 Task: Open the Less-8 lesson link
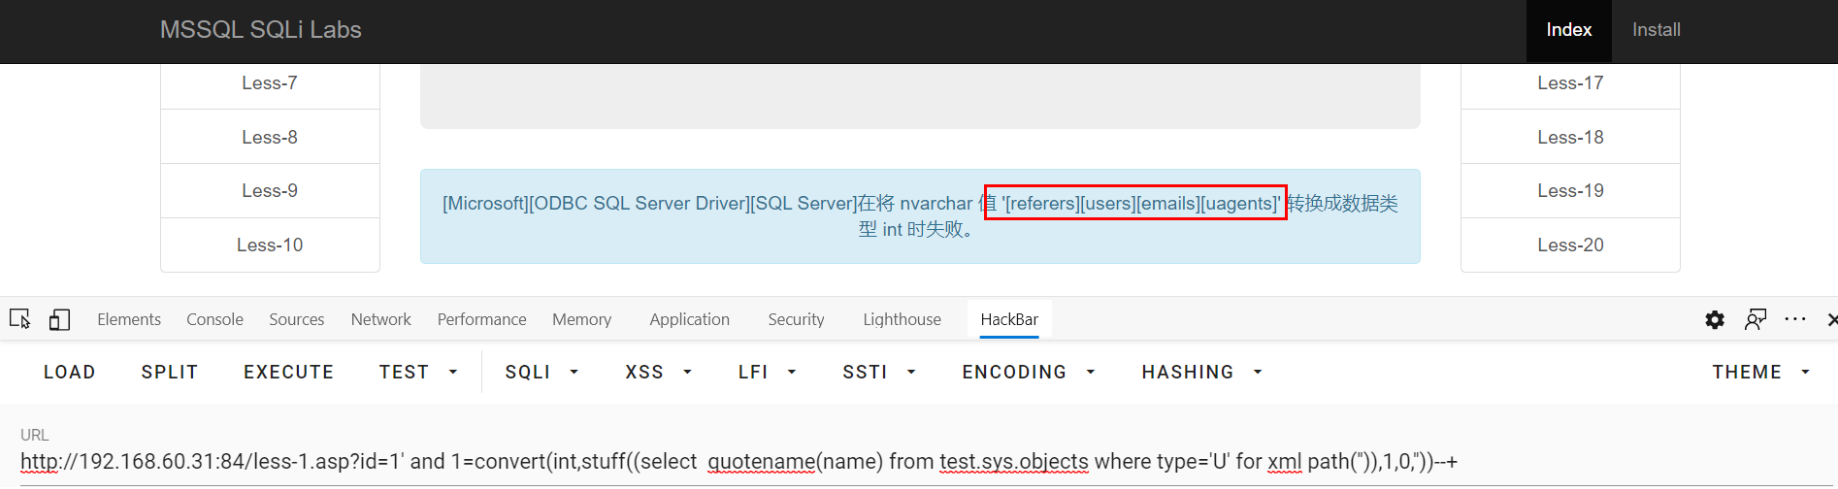point(270,137)
